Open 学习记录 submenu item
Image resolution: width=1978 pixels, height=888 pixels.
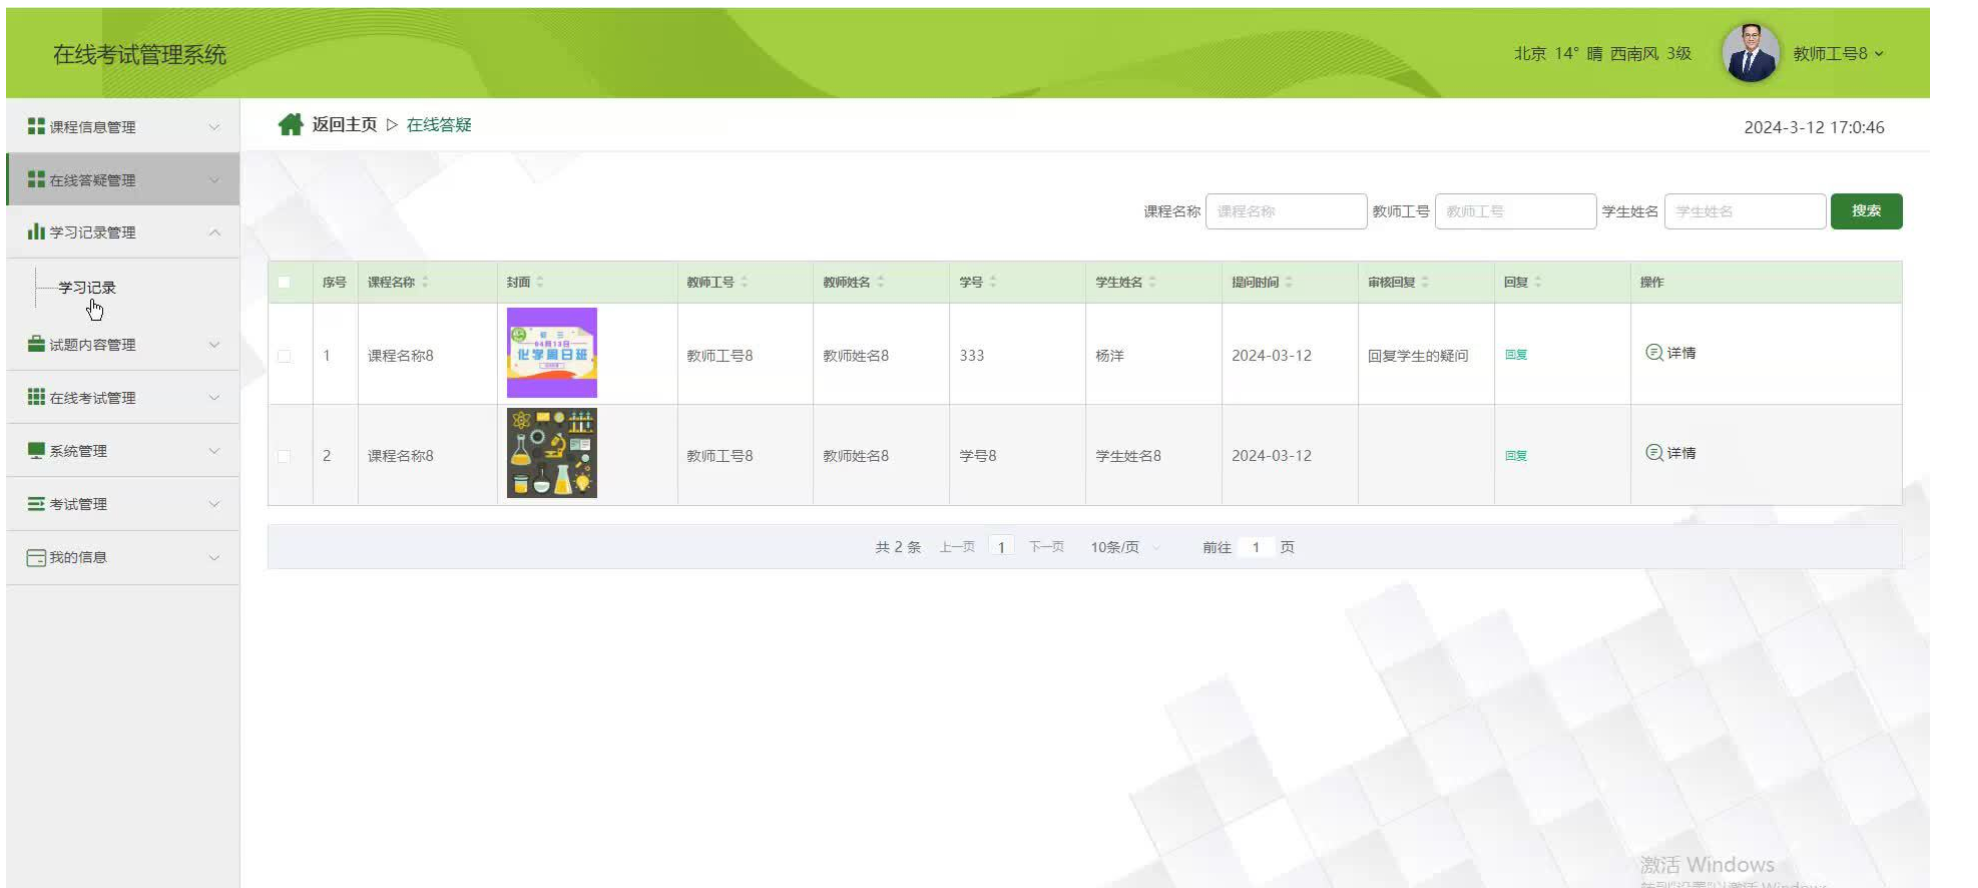(x=87, y=287)
